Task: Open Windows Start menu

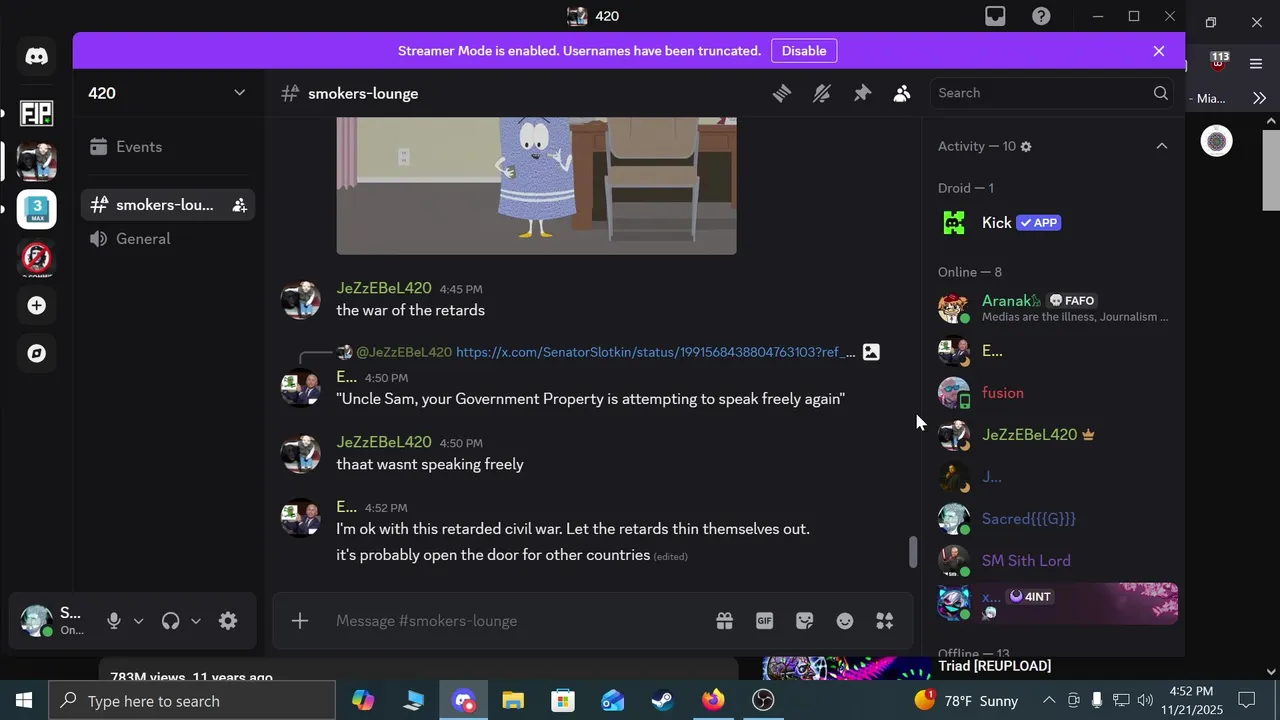Action: [x=24, y=701]
